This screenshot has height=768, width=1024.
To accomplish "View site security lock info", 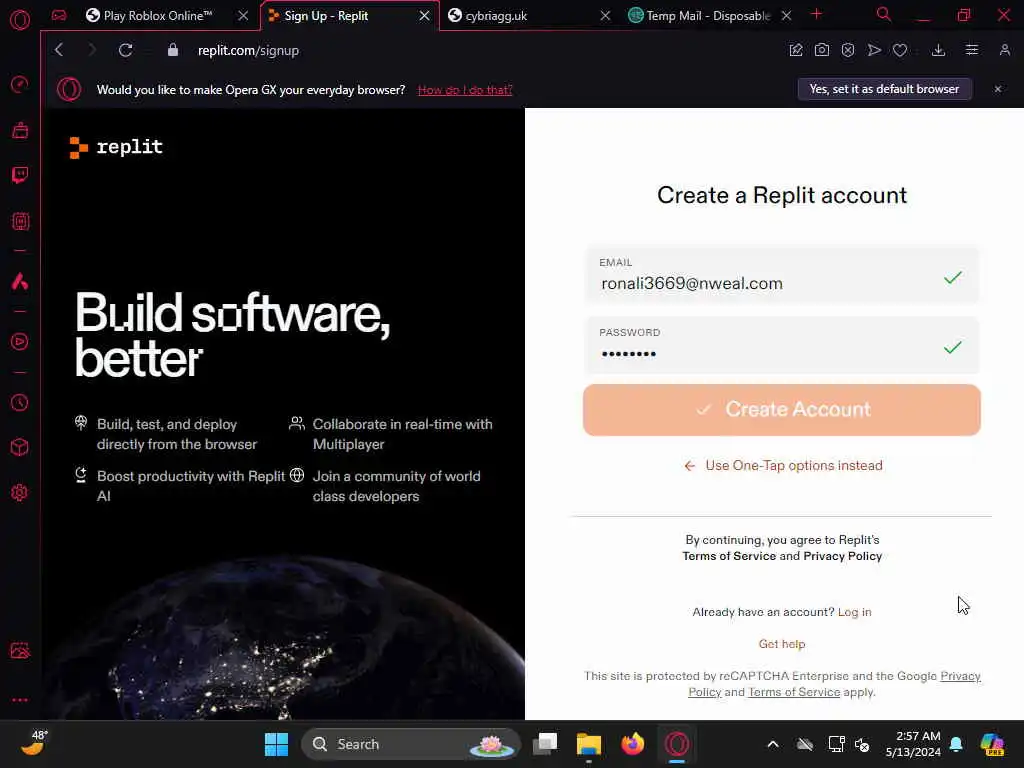I will [172, 50].
